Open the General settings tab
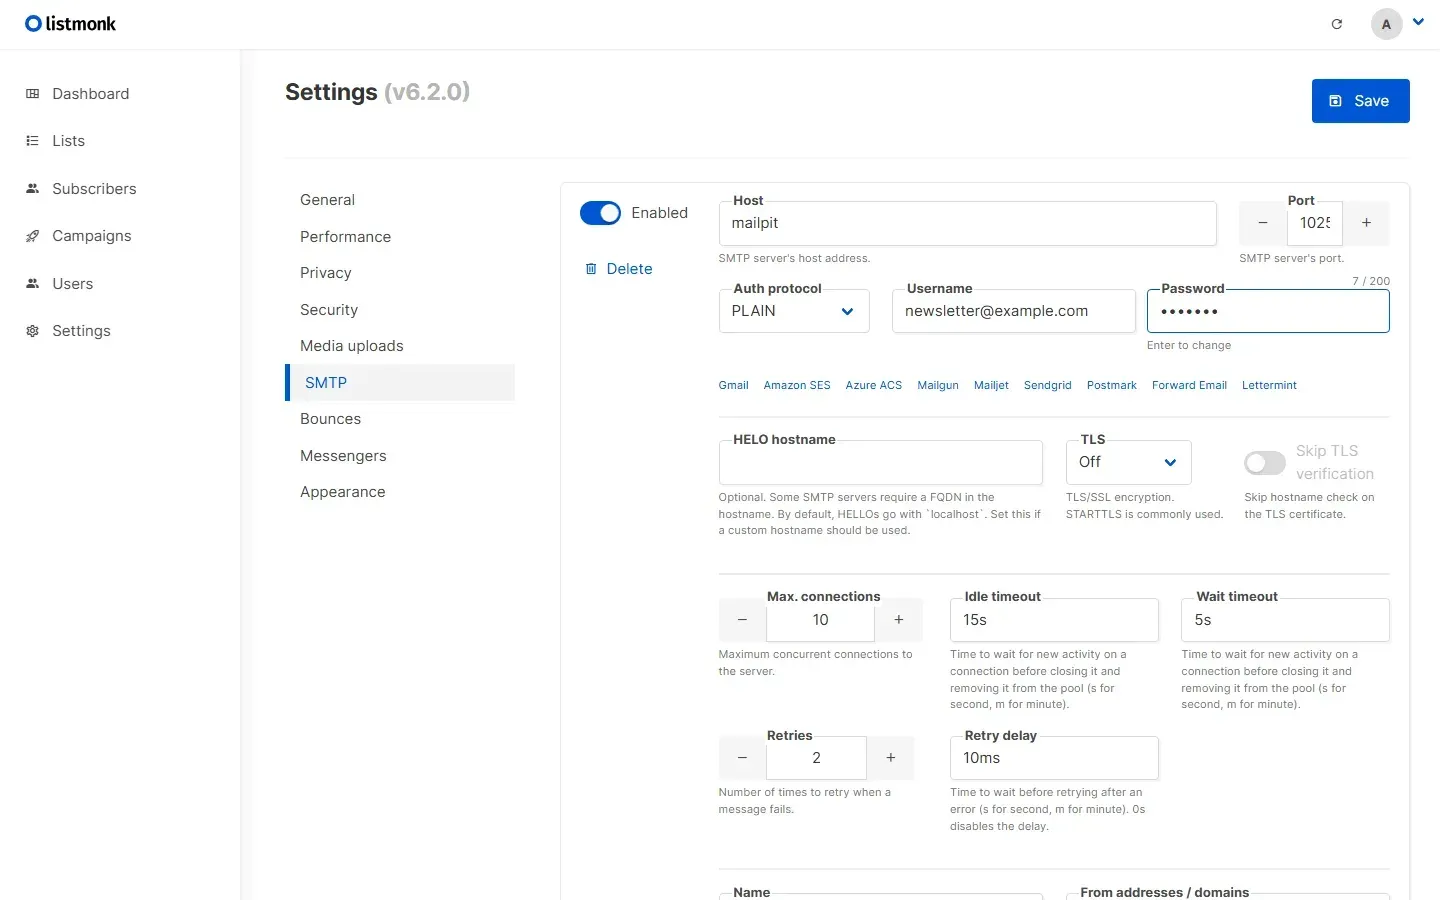 [400, 200]
